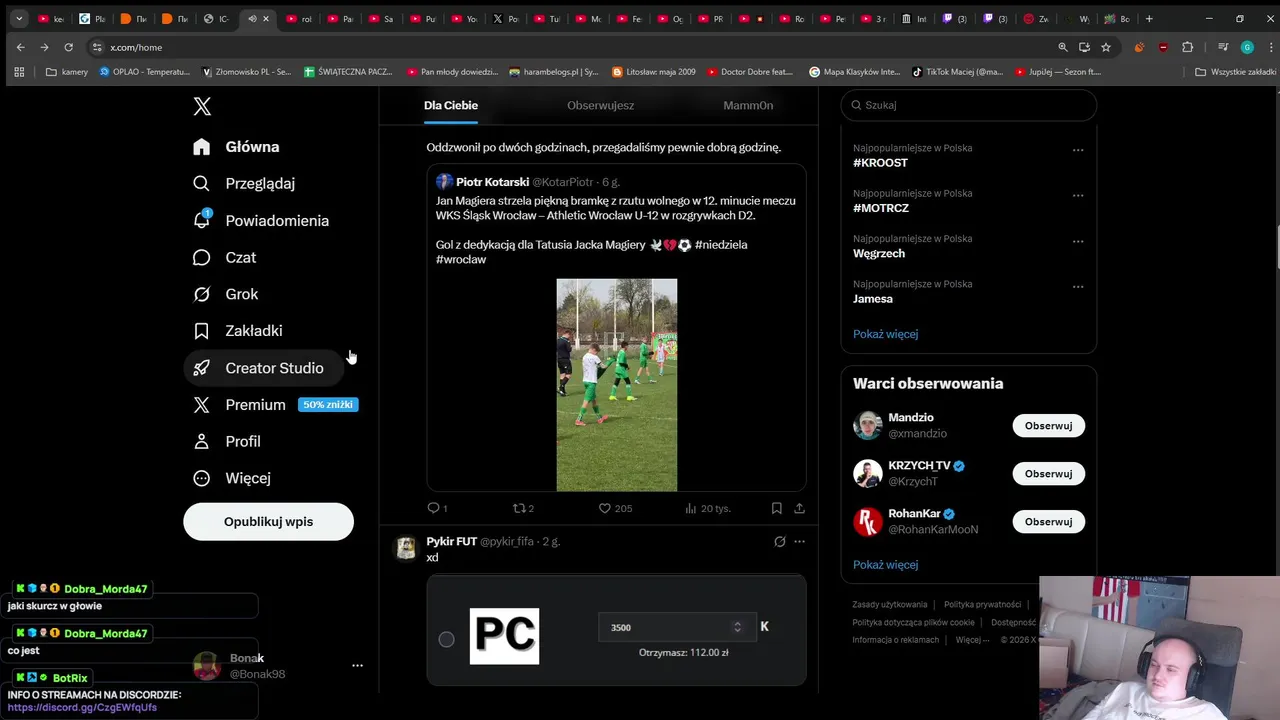This screenshot has height=720, width=1280.
Task: Follow KRZYCH_TV with Obserwuj button
Action: point(1048,473)
